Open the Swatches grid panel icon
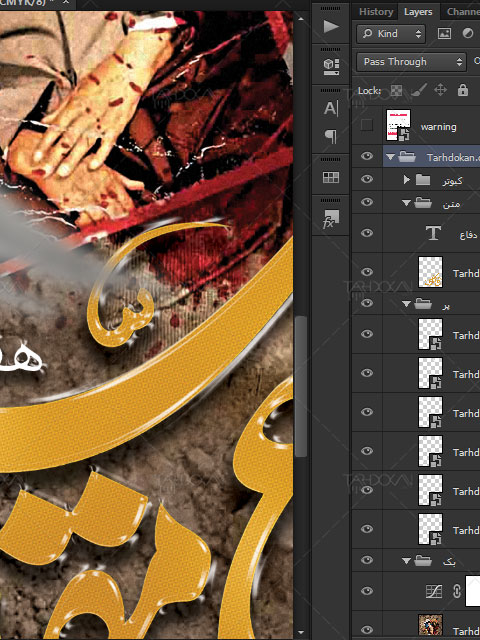The width and height of the screenshot is (480, 640). point(331,177)
